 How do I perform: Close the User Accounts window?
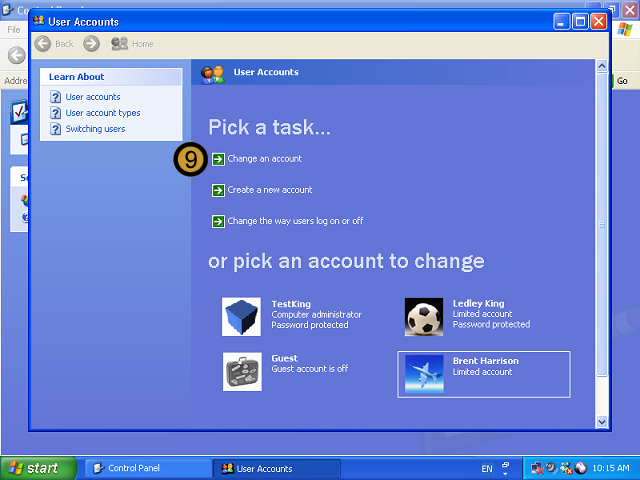point(599,22)
